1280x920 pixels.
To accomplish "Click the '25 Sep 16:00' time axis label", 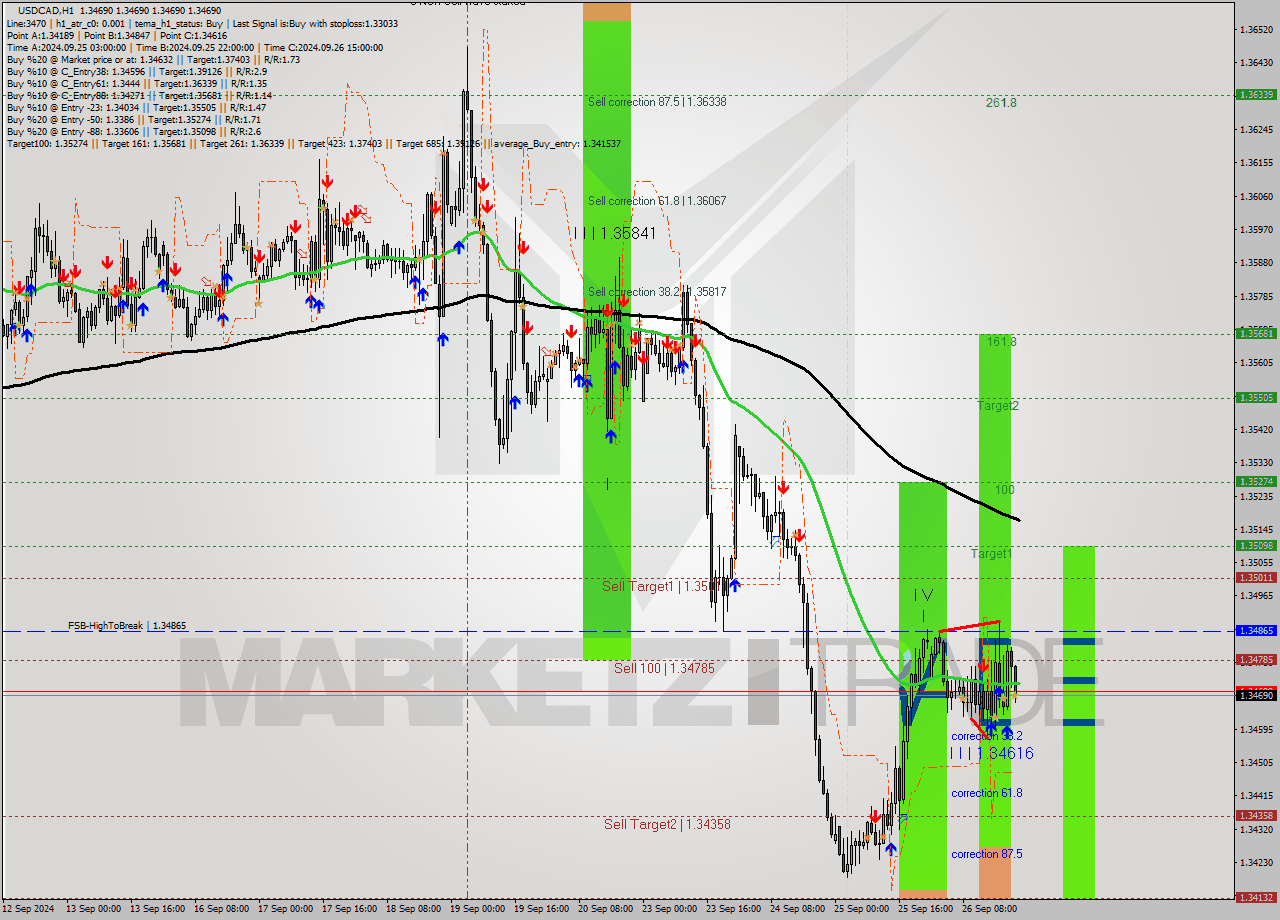I will [x=925, y=909].
